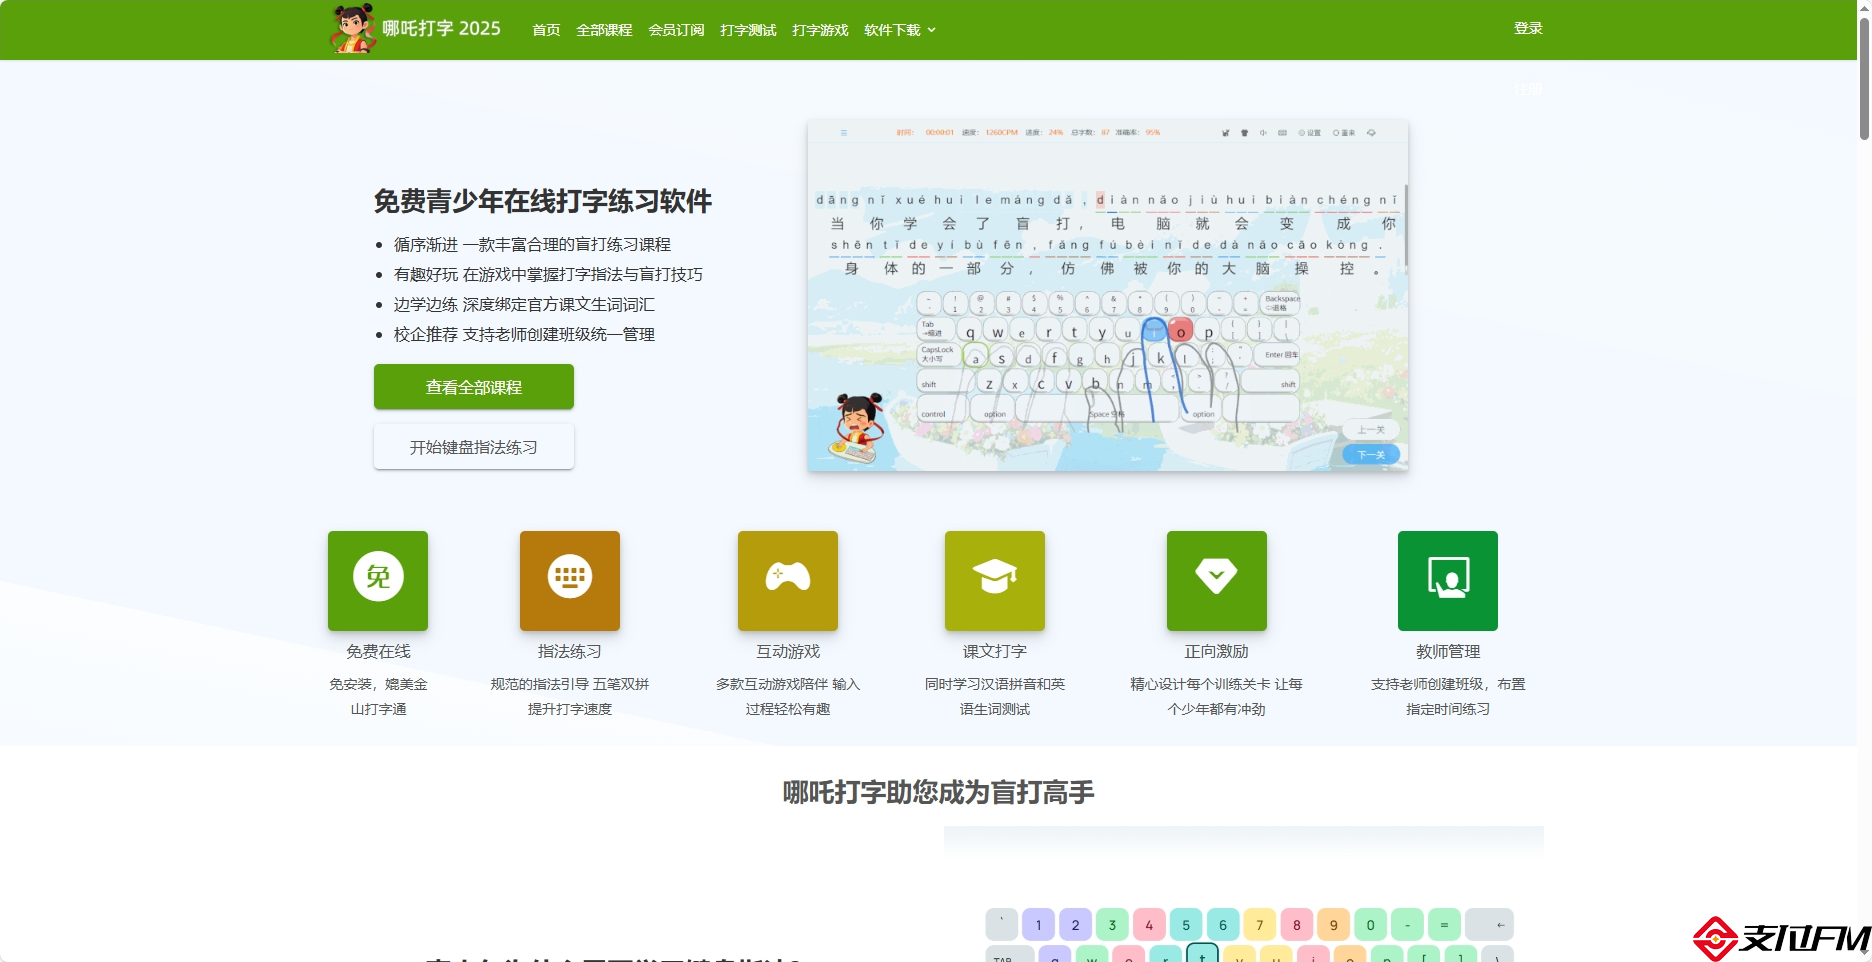The width and height of the screenshot is (1872, 962).
Task: Click bullet text 循序渐进 一款丰富合理的盲打练习课程
Action: 532,245
